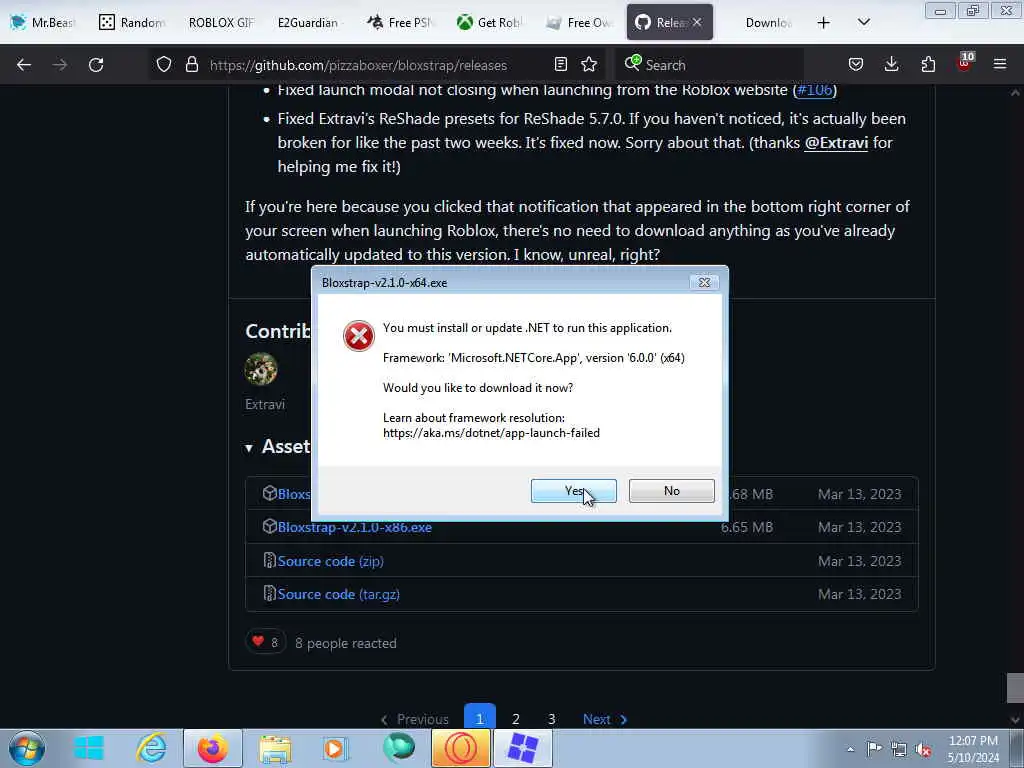The width and height of the screenshot is (1024, 768).
Task: Open issue link #106
Action: coord(814,89)
